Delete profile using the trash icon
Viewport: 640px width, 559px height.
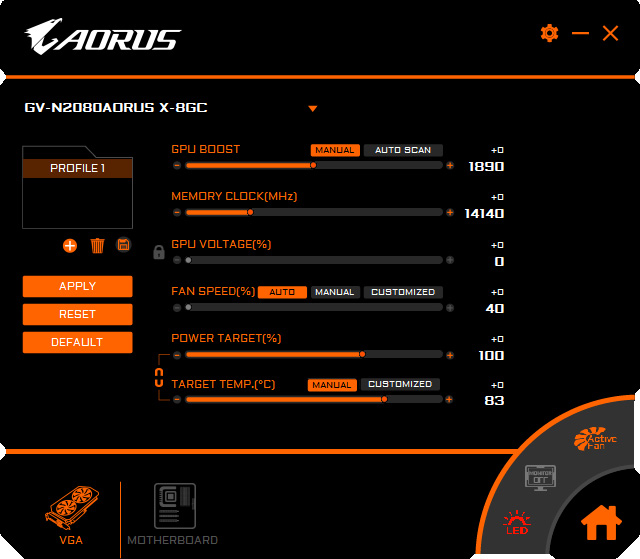tap(97, 246)
